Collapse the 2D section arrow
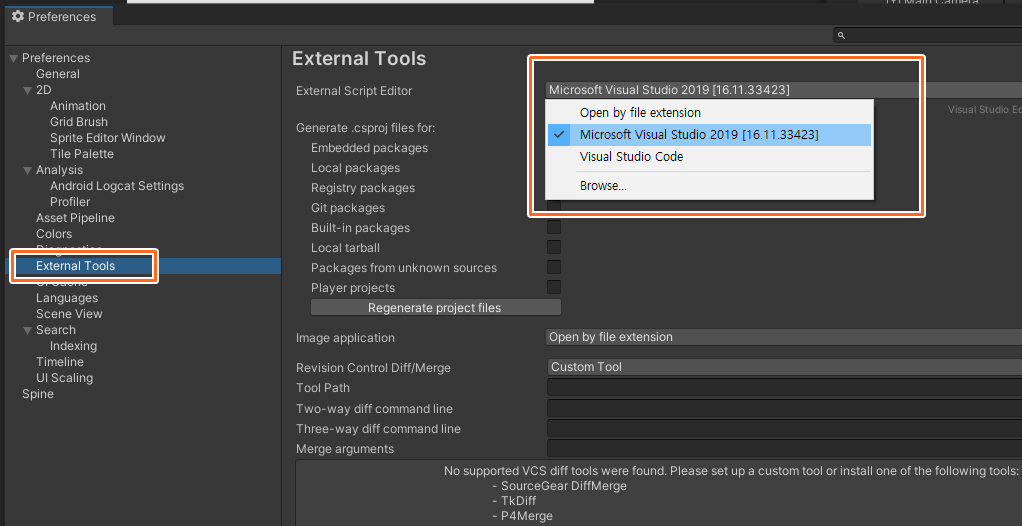 point(27,90)
